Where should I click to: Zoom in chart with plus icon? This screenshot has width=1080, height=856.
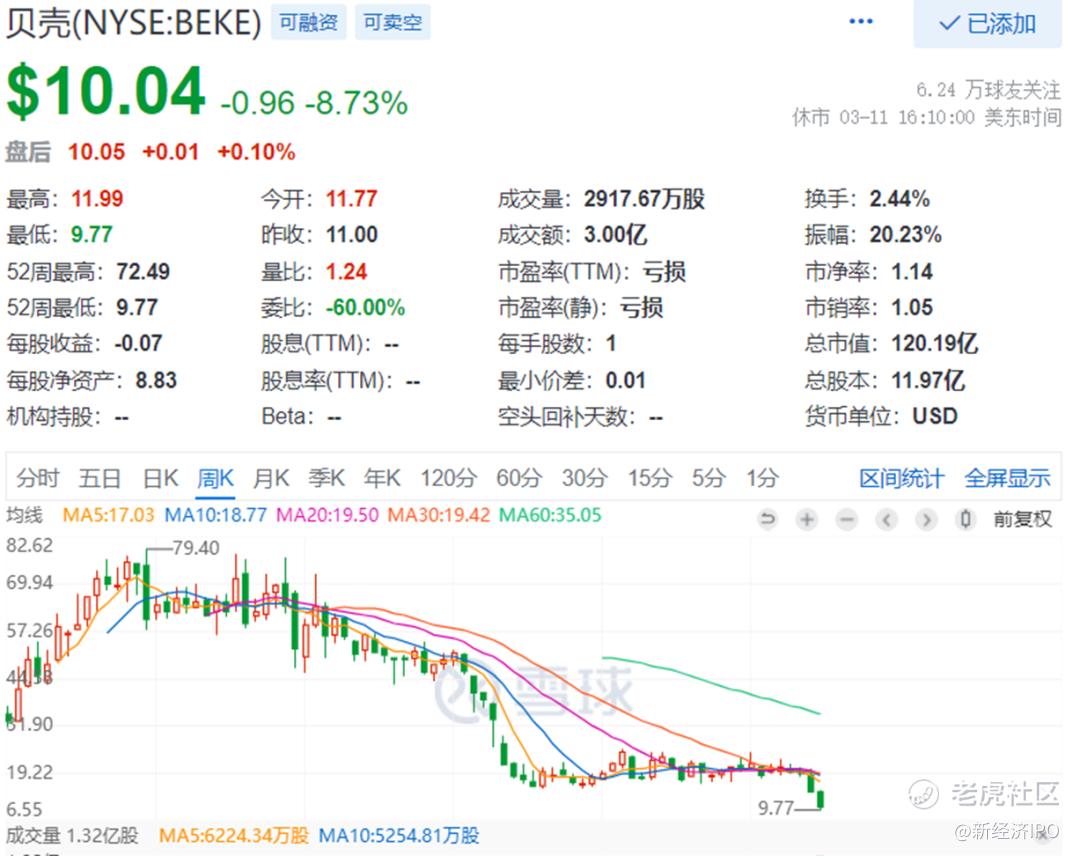coord(807,519)
